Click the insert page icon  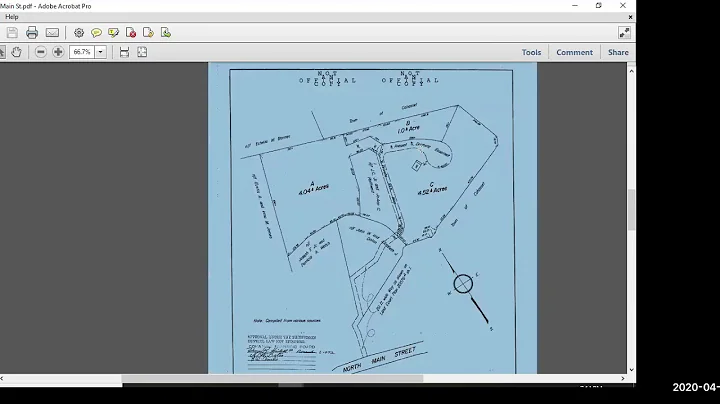tap(148, 33)
